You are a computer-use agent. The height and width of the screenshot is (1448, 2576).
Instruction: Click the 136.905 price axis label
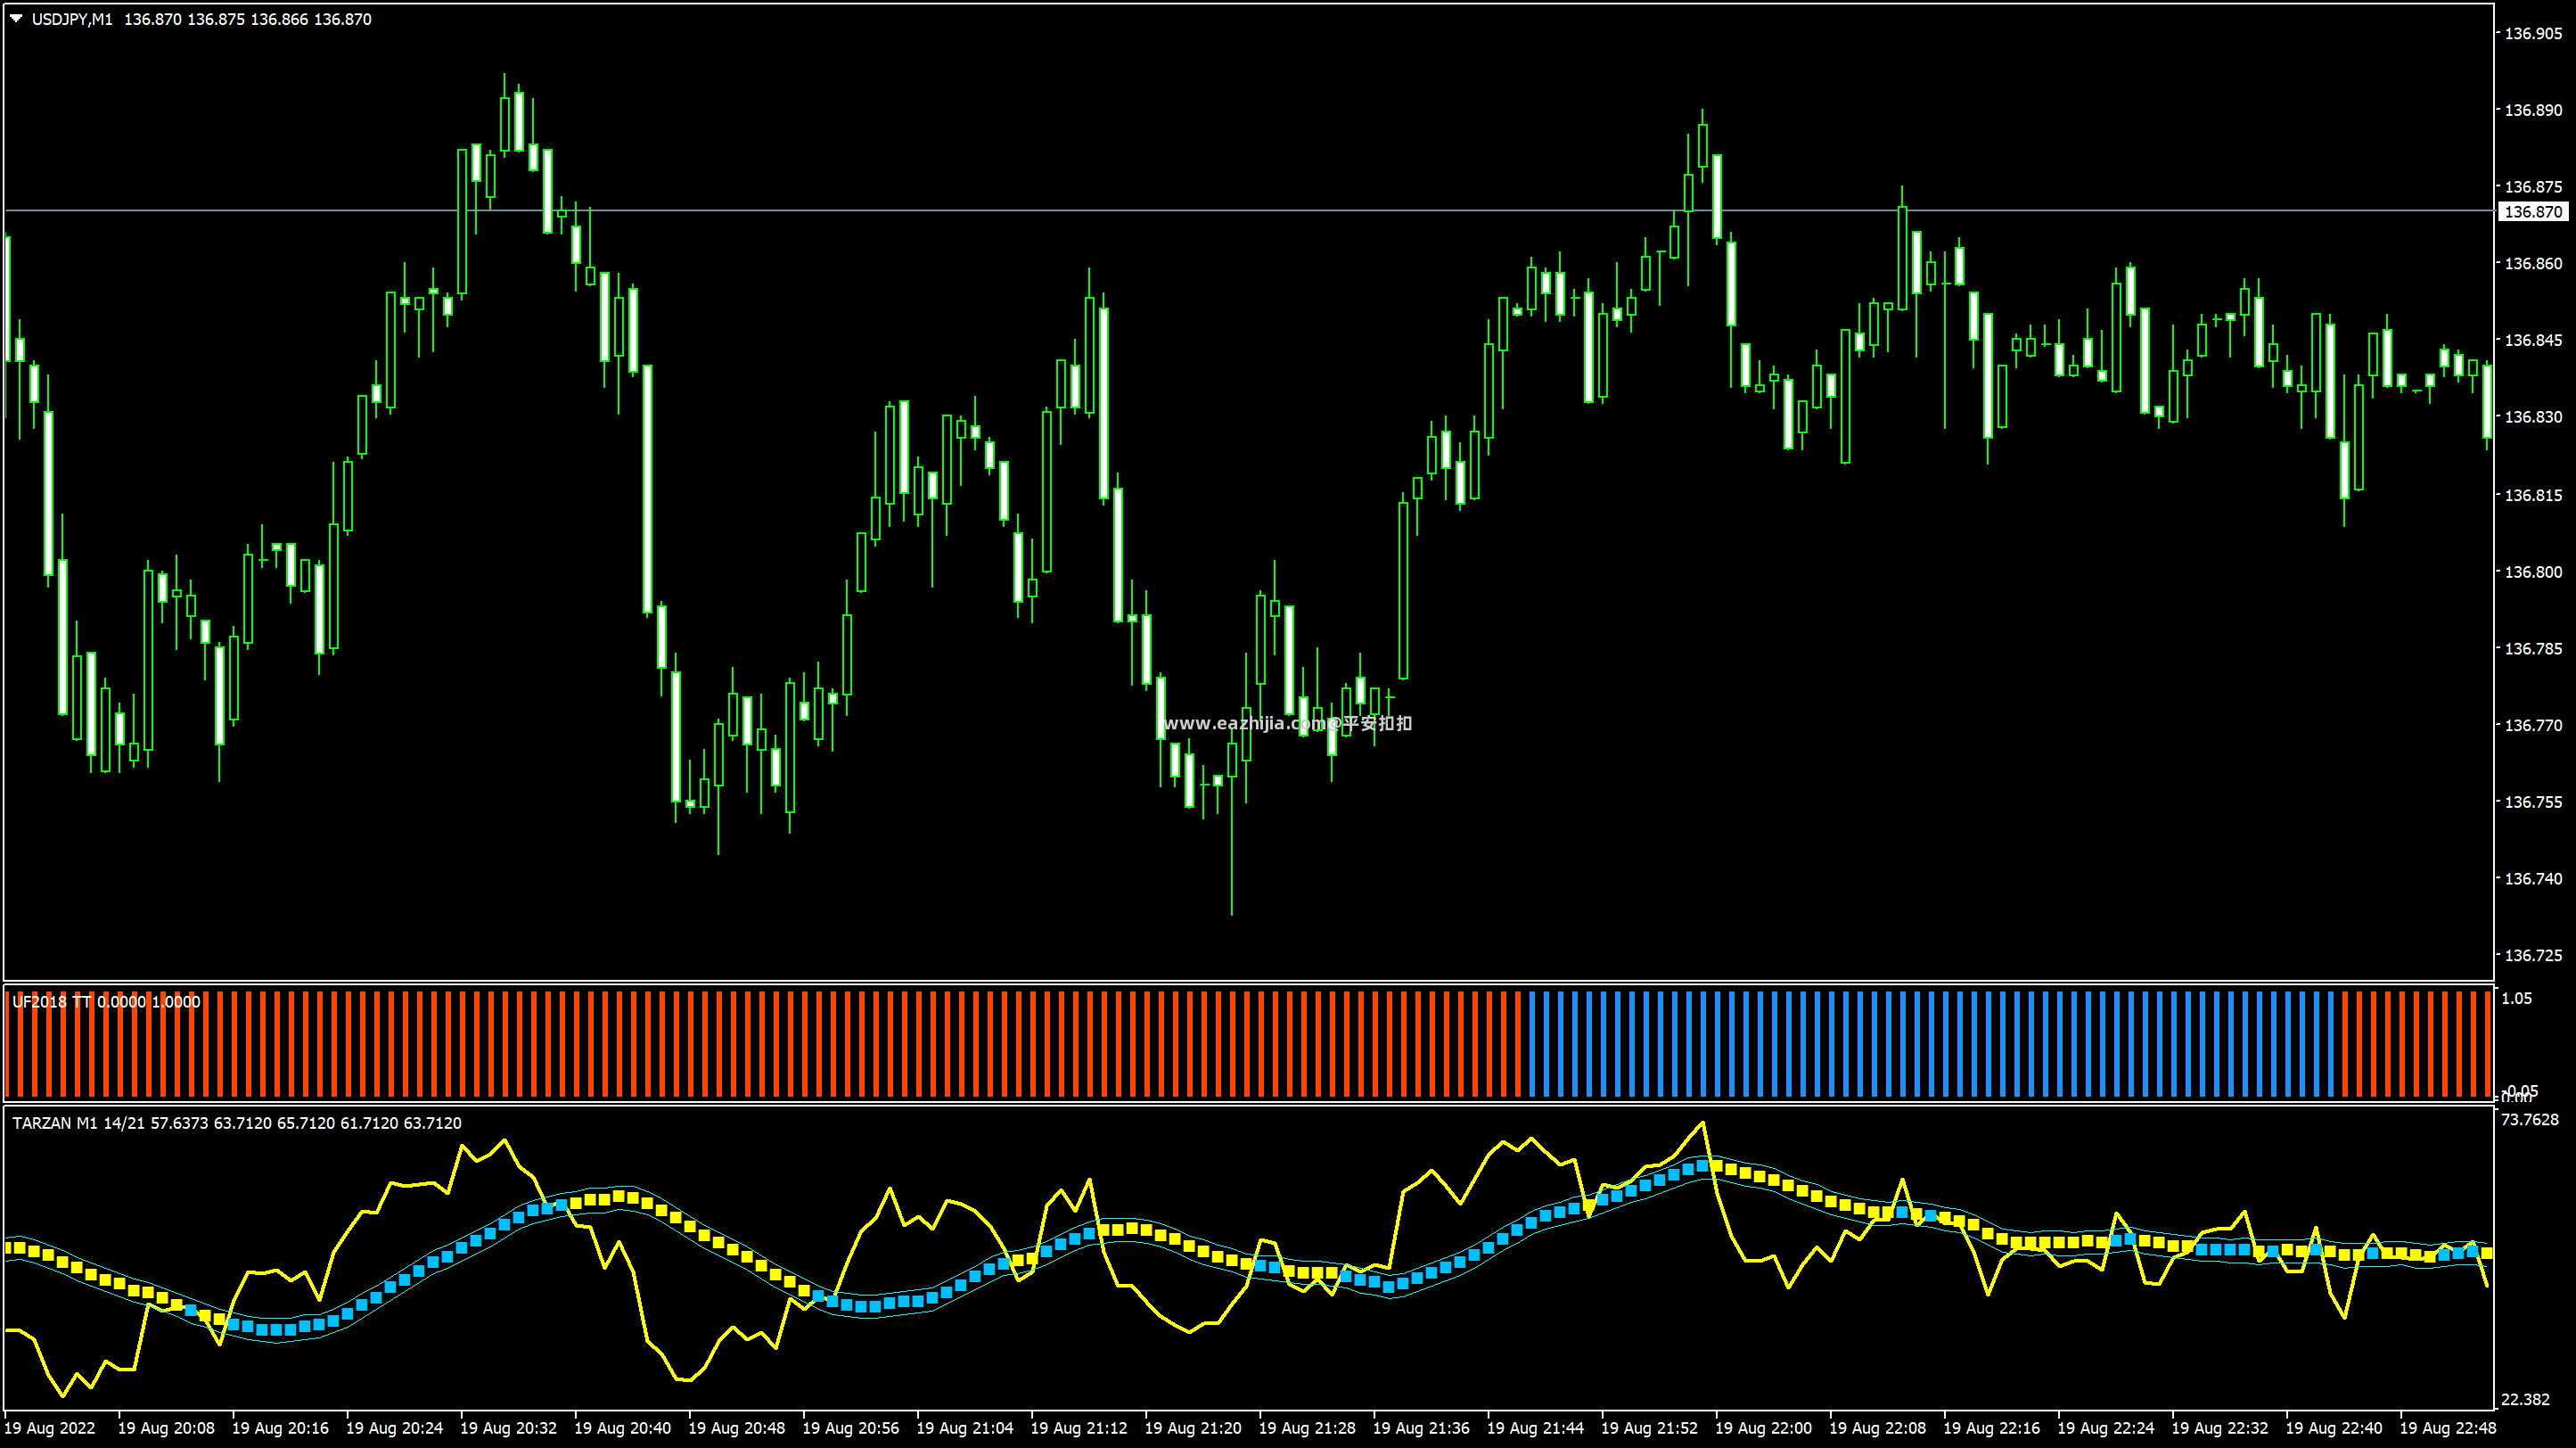pyautogui.click(x=2533, y=33)
